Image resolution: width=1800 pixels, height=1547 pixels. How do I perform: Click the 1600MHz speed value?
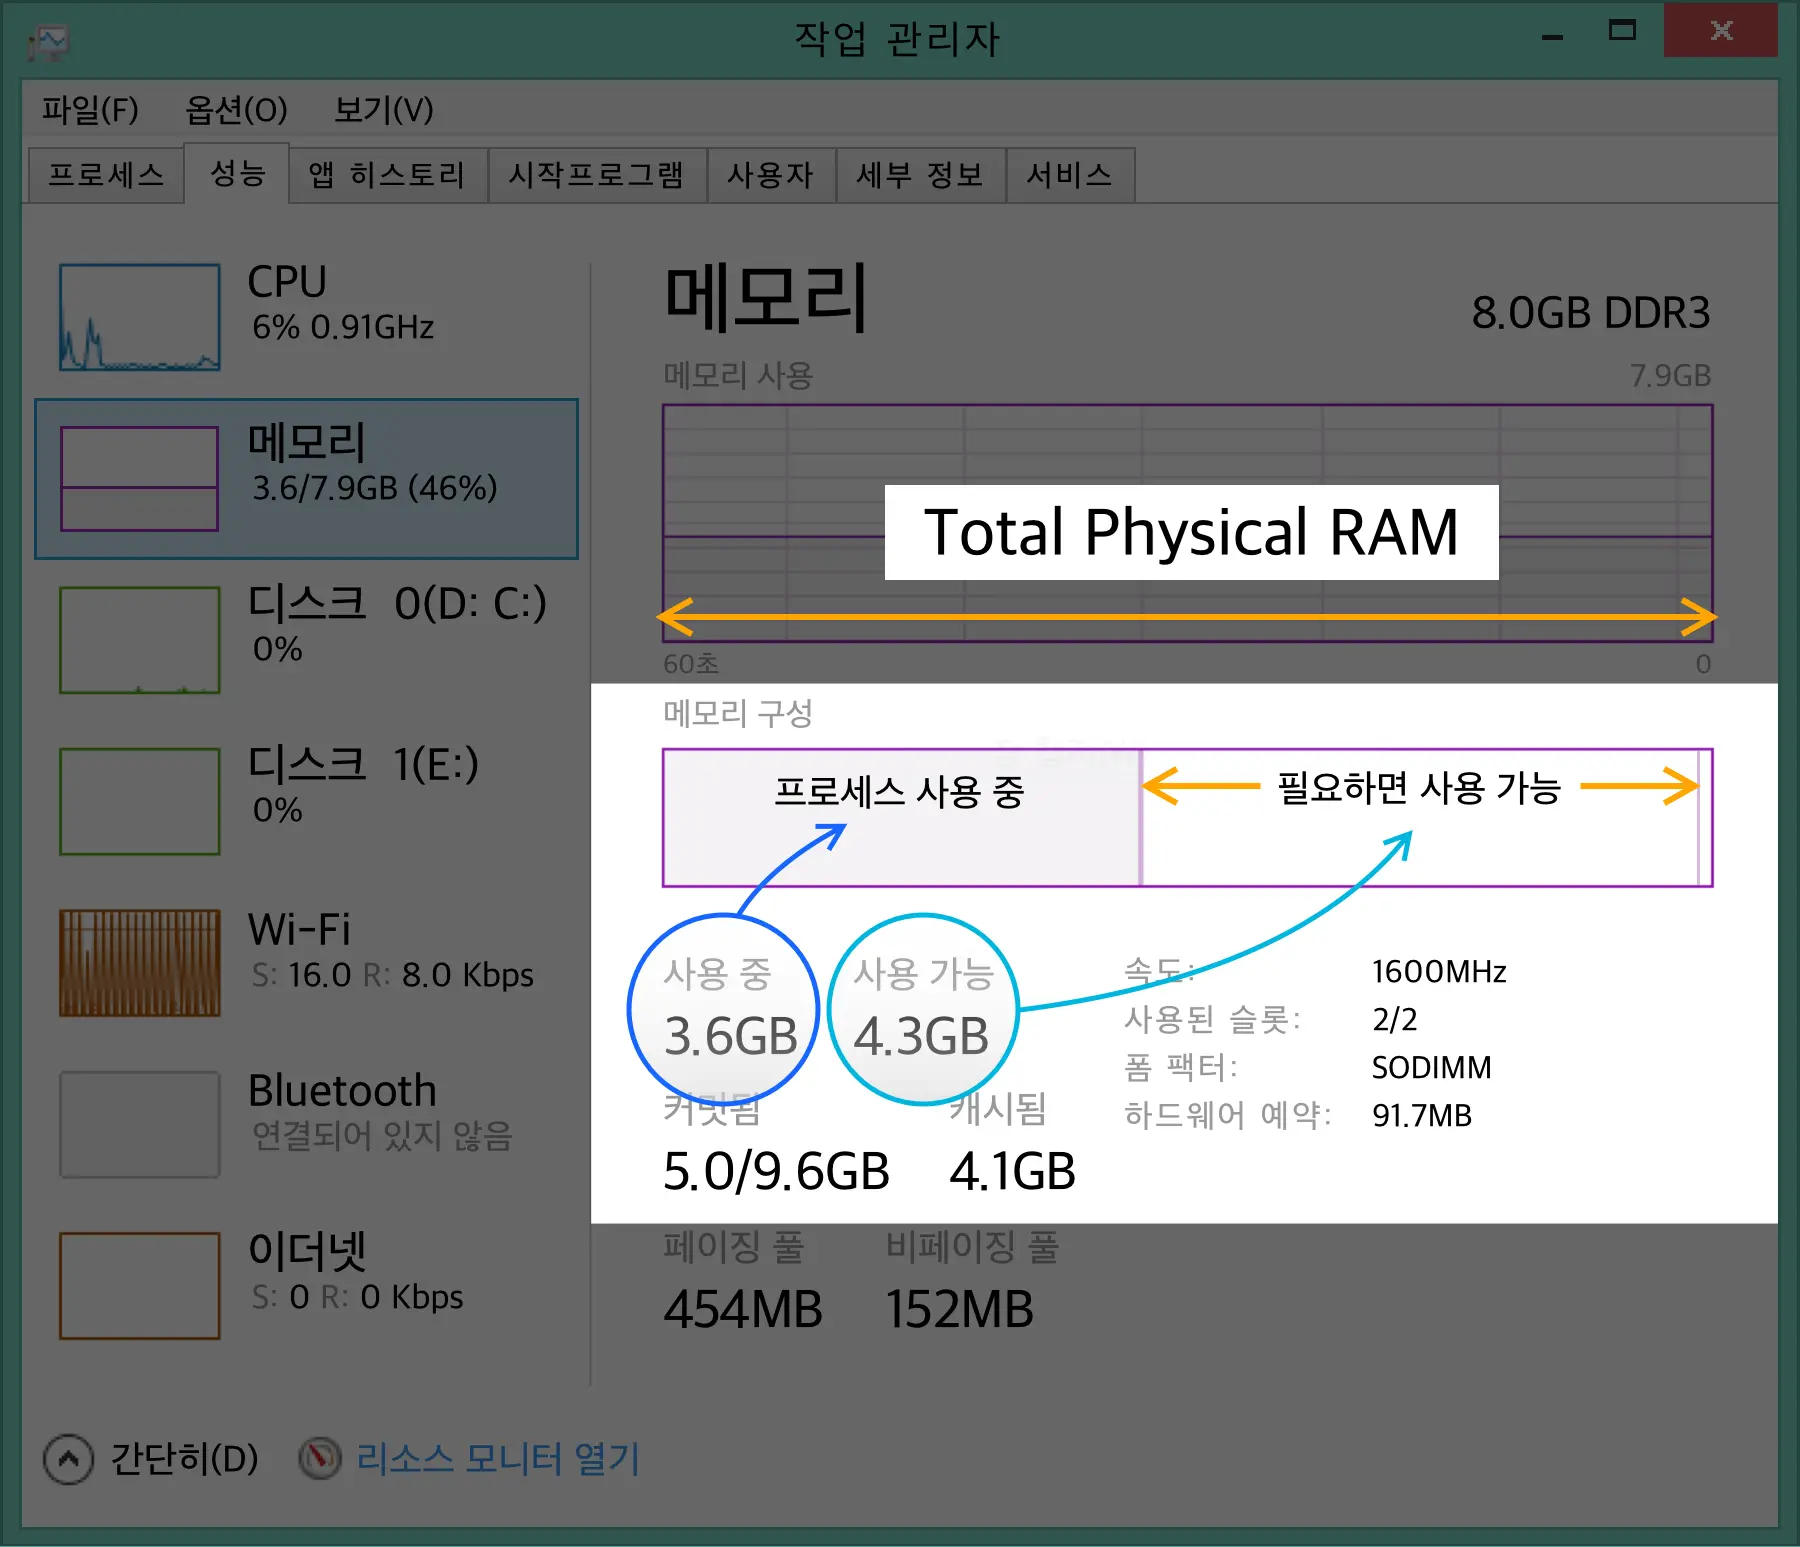[x=1439, y=971]
